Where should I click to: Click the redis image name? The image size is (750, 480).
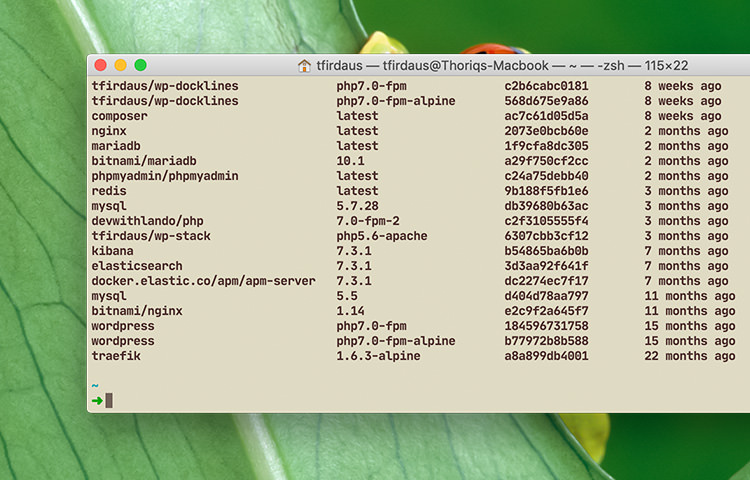pos(108,191)
